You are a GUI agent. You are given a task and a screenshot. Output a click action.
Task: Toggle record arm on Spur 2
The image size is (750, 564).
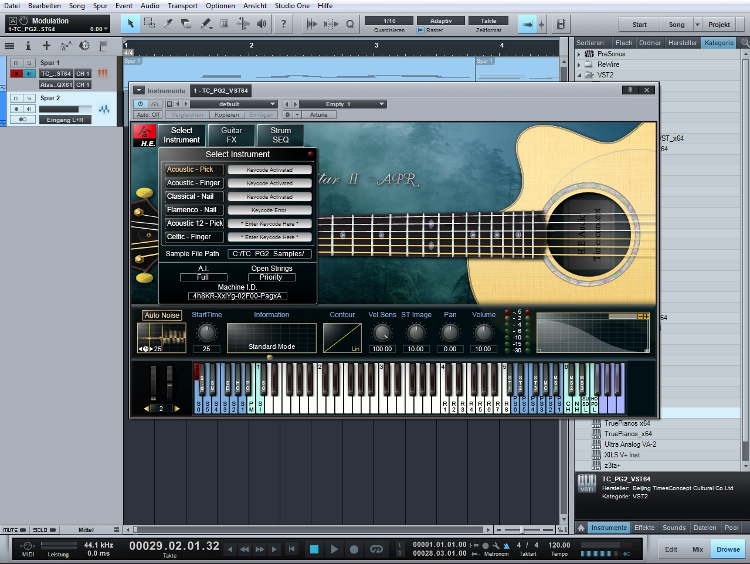tap(16, 109)
